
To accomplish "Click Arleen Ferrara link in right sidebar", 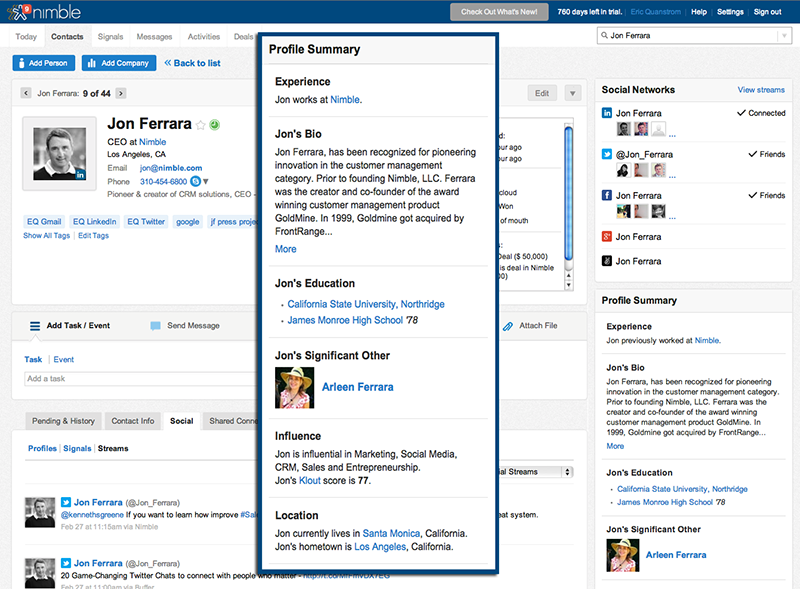I will tap(676, 555).
